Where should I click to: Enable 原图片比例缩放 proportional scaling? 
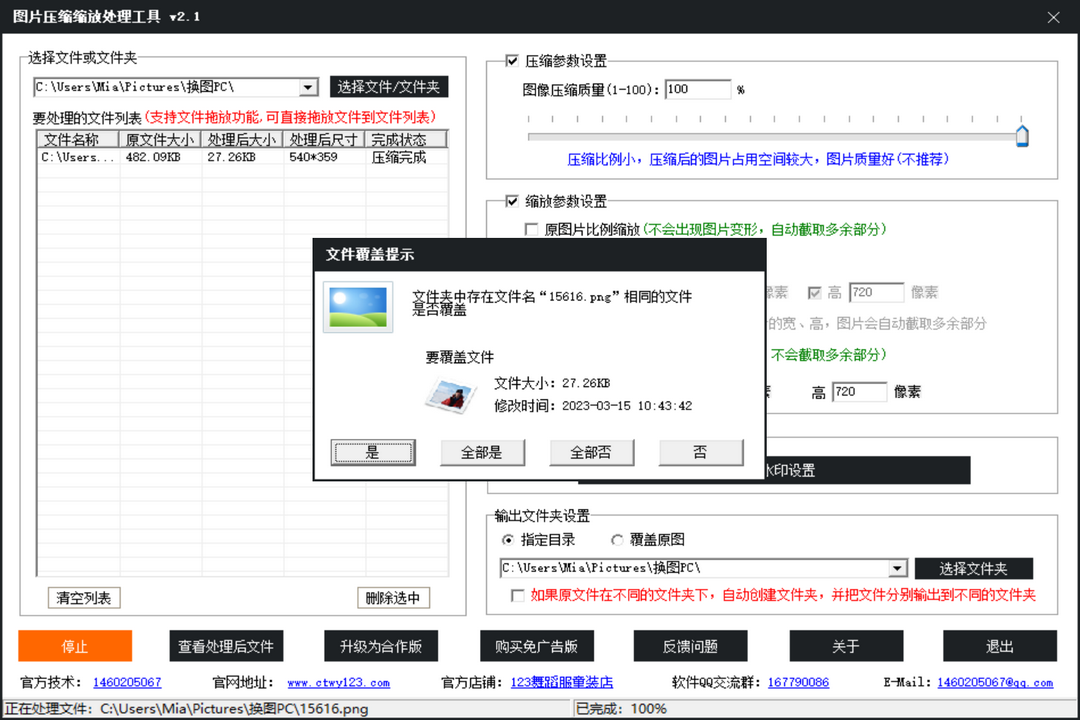coord(531,229)
